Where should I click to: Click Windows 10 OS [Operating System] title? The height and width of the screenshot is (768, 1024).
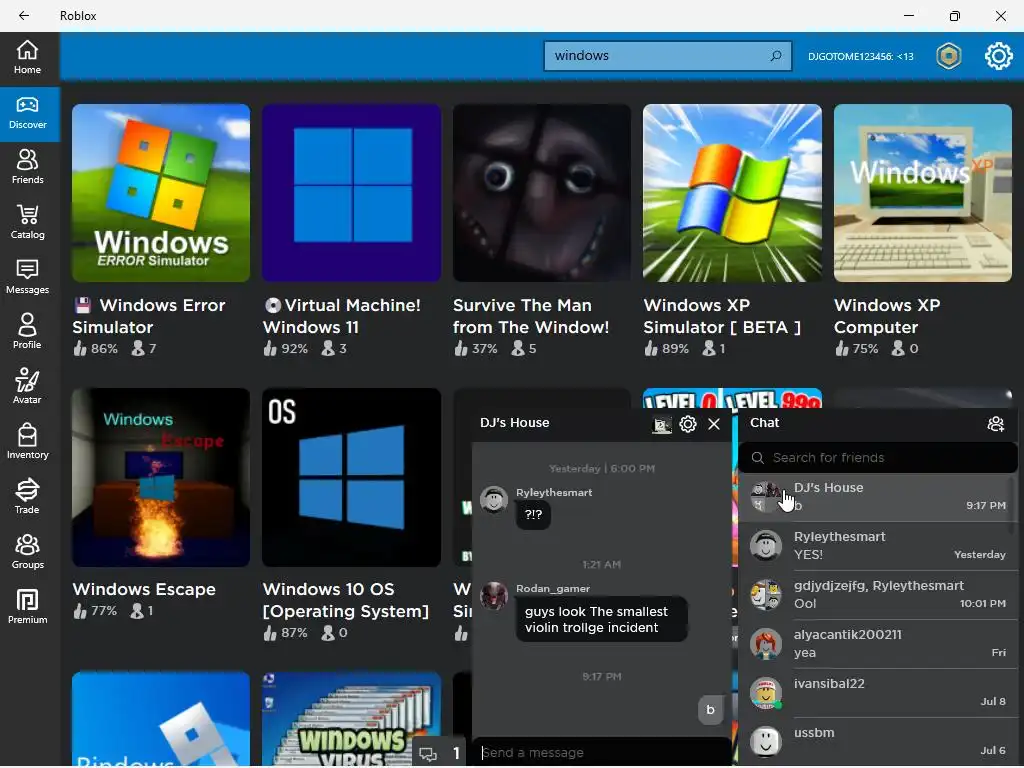click(x=345, y=601)
